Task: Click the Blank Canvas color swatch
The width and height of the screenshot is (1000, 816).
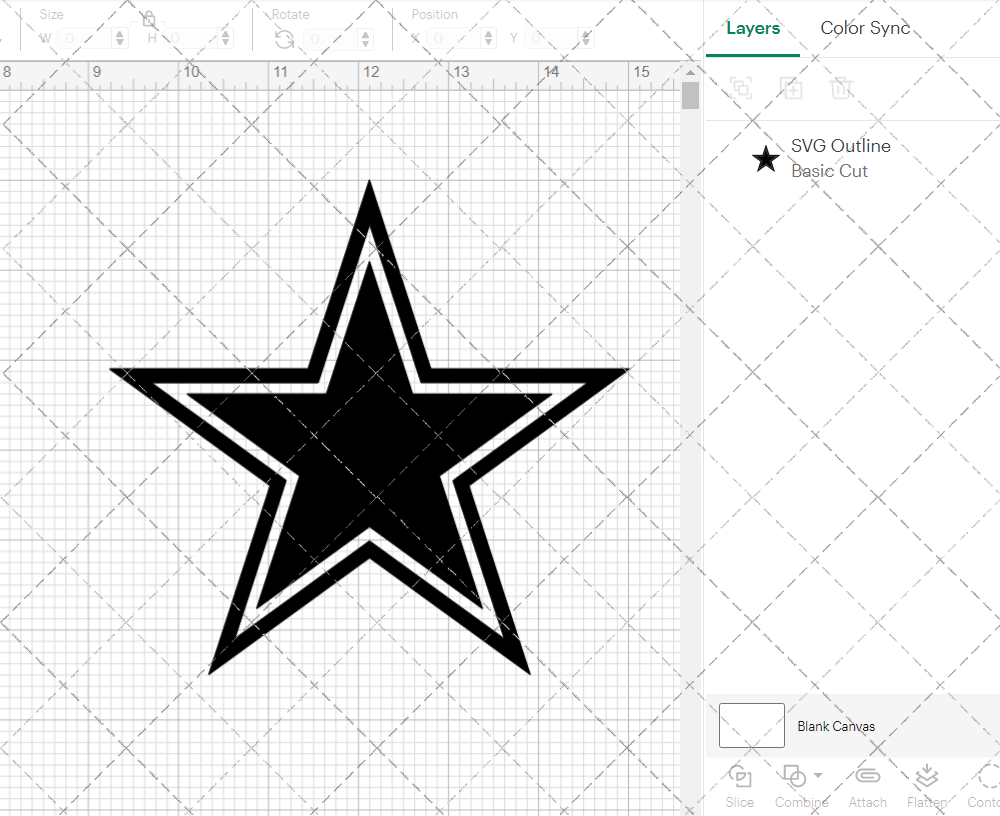Action: point(751,726)
